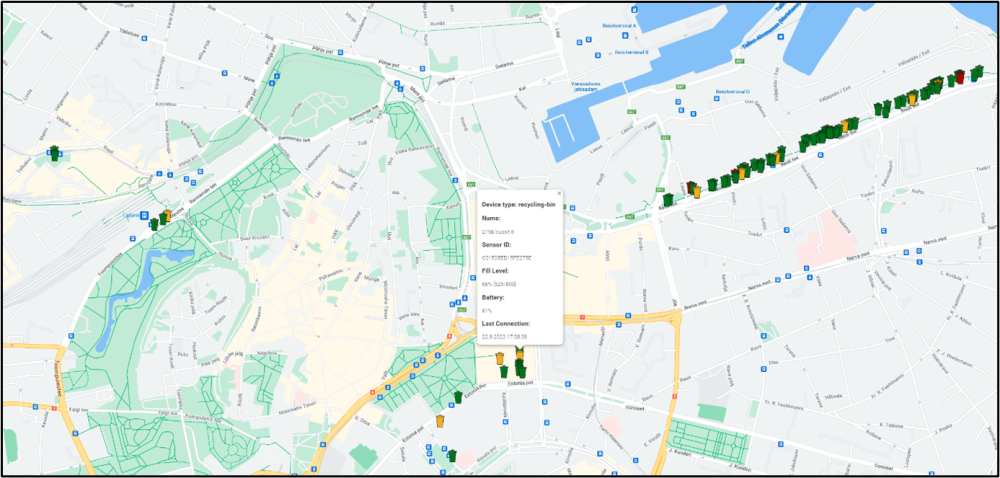
Task: Select the left orange bin below the popup
Action: [500, 358]
